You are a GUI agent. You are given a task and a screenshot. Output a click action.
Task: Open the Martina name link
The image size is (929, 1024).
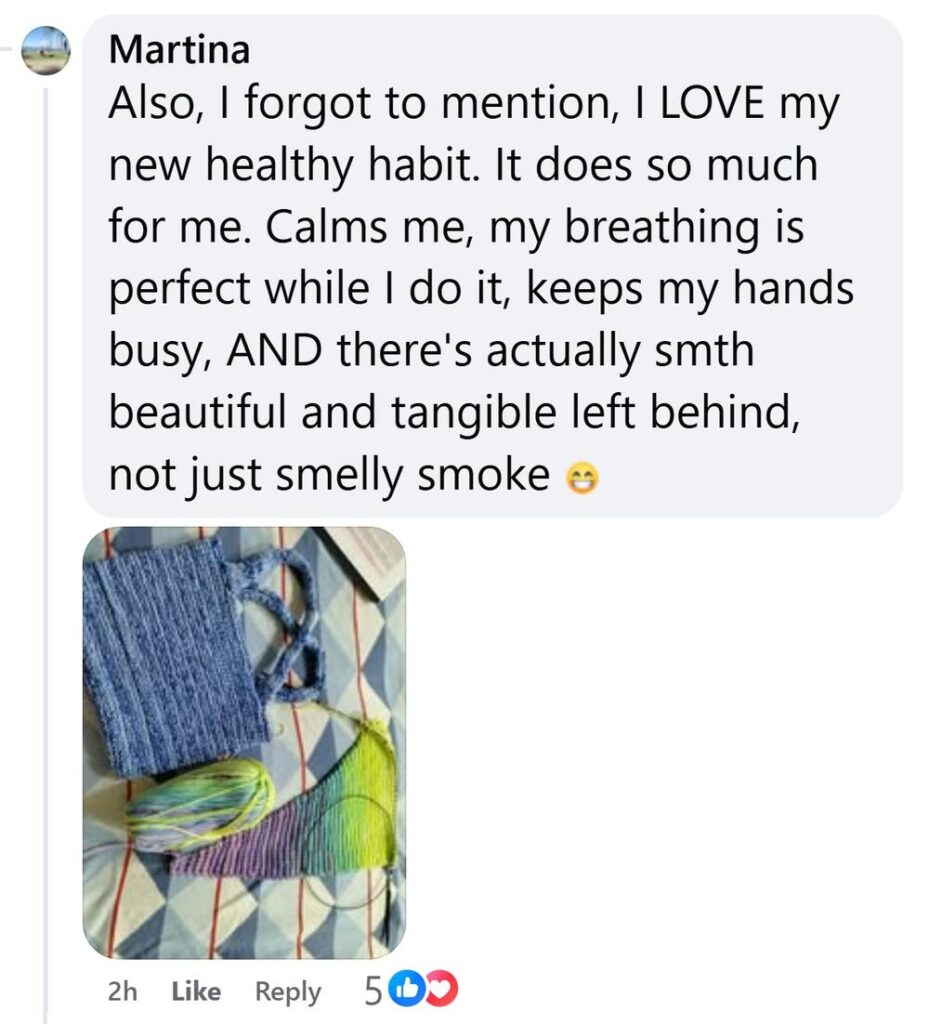[x=180, y=49]
